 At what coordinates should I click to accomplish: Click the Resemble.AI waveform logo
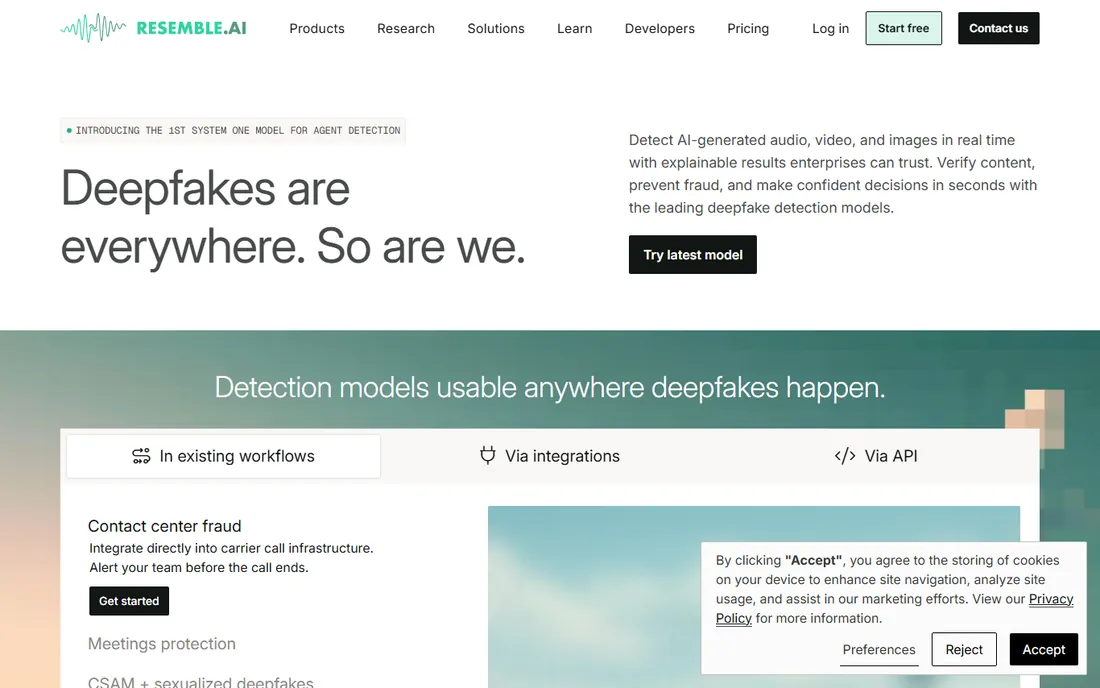coord(93,28)
